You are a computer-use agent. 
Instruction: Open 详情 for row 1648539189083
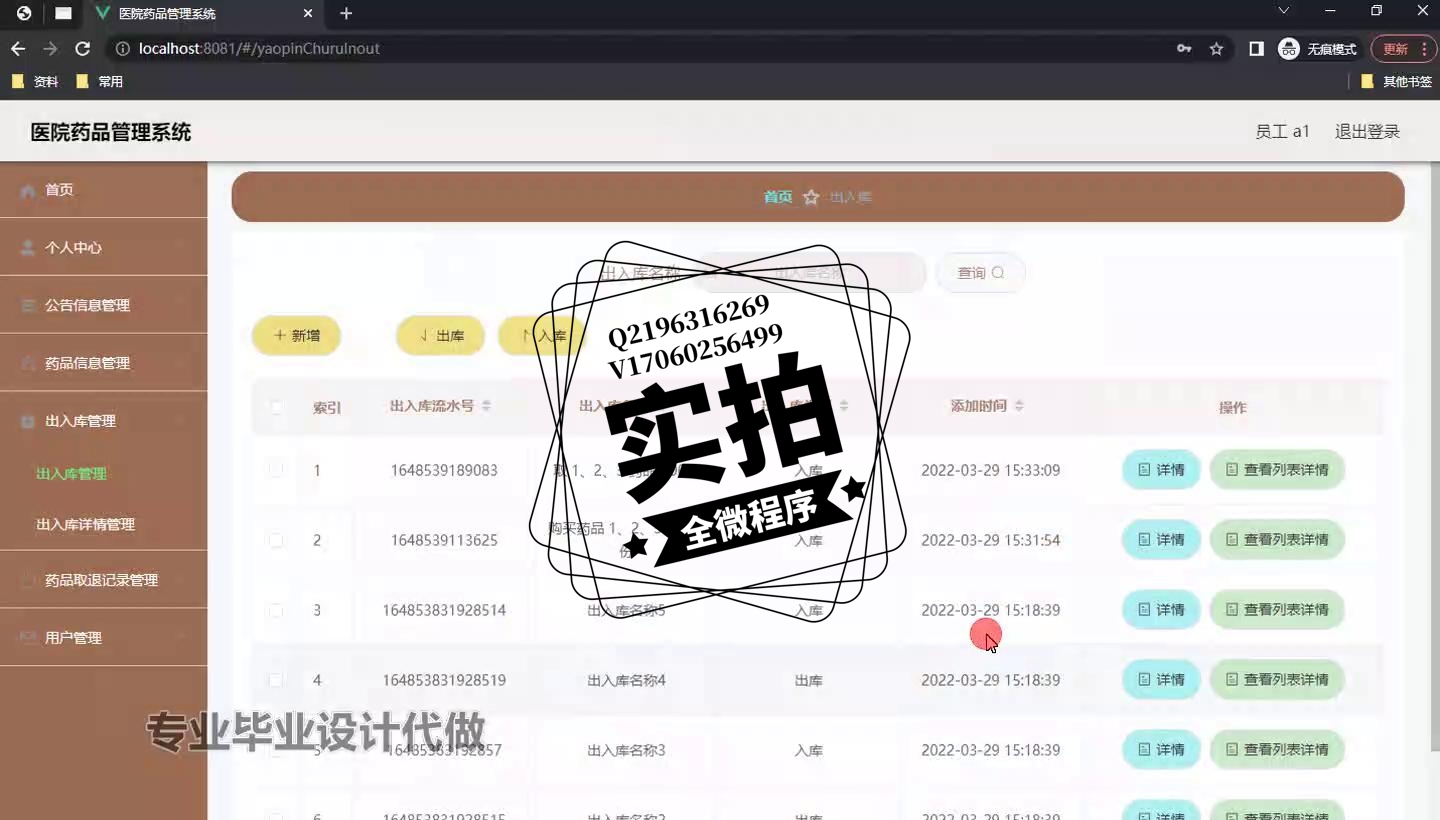(x=1161, y=470)
